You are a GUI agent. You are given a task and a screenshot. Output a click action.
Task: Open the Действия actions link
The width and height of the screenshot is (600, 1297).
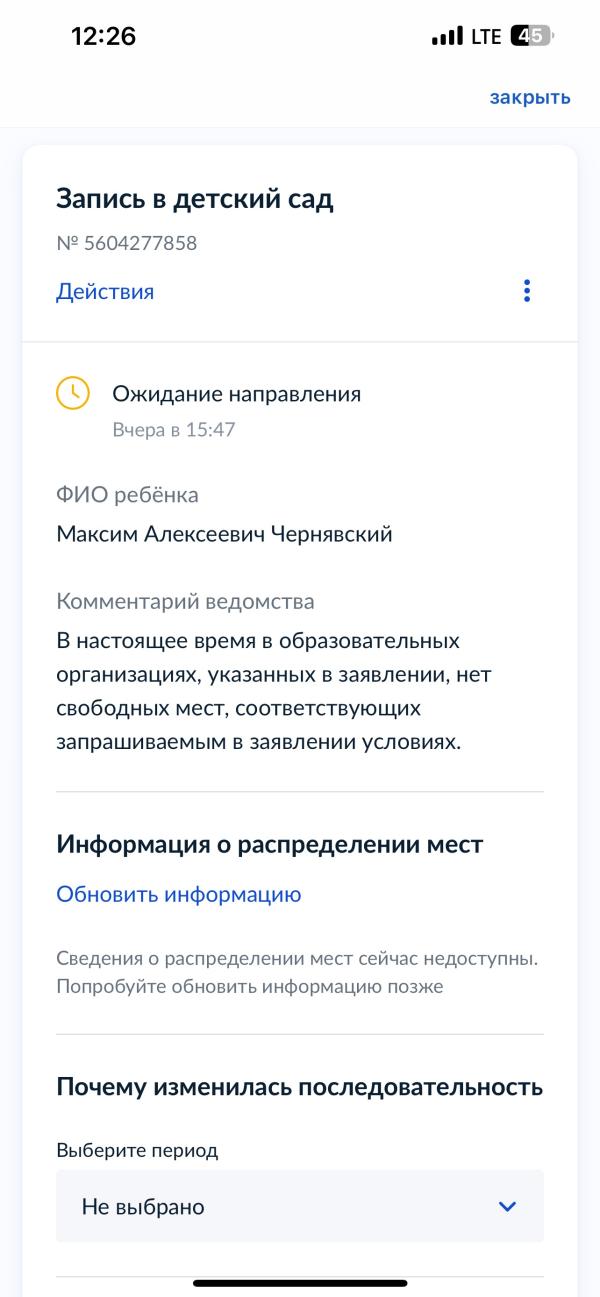click(105, 292)
